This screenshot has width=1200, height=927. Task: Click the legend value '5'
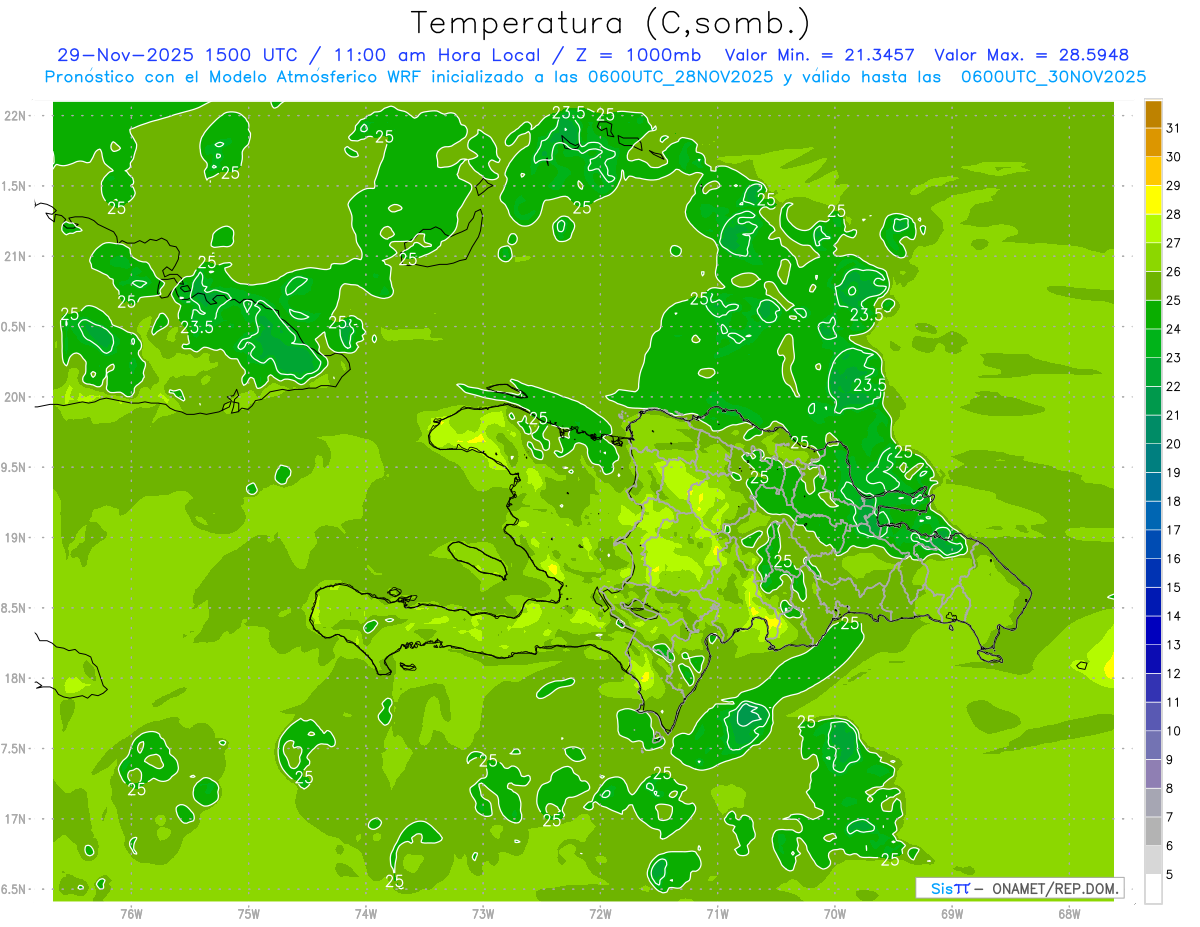[x=1170, y=875]
